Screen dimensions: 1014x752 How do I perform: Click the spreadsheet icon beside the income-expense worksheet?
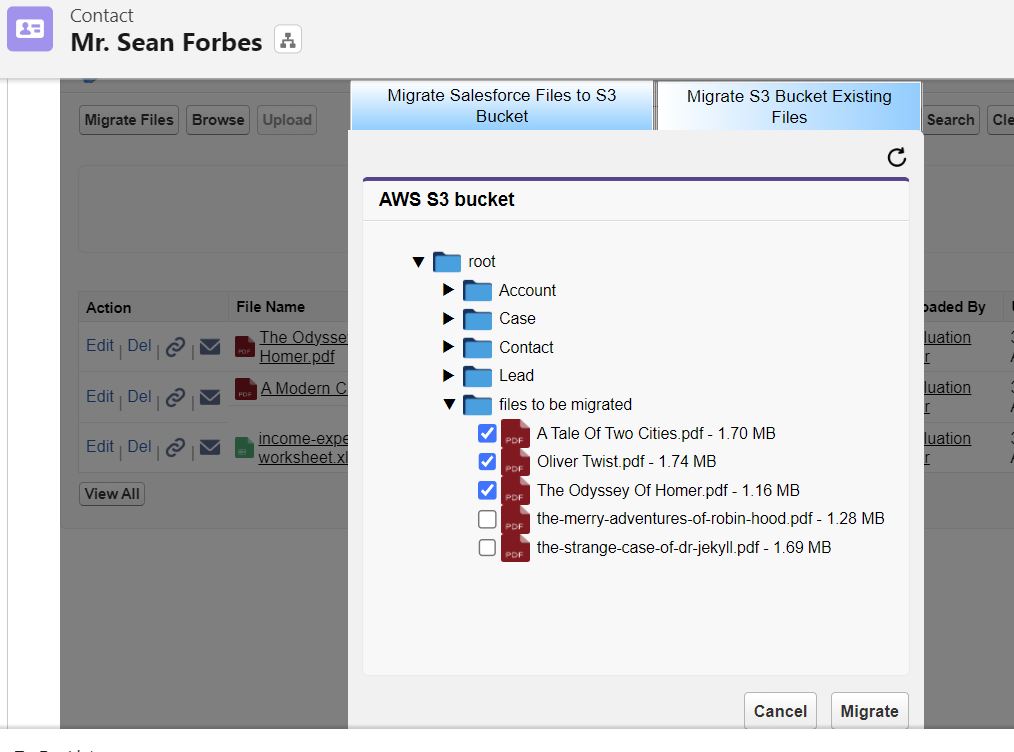[x=244, y=447]
